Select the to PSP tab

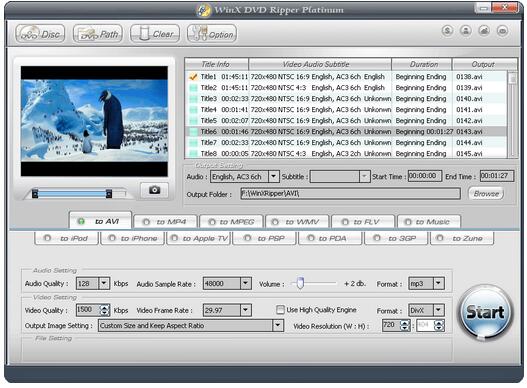(x=264, y=238)
